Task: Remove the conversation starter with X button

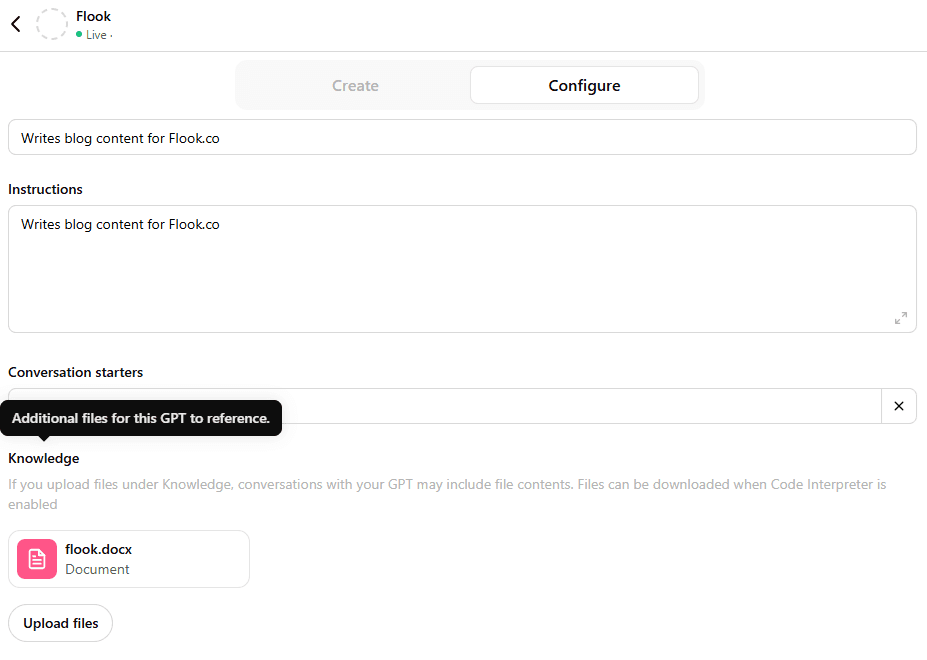Action: [x=899, y=406]
